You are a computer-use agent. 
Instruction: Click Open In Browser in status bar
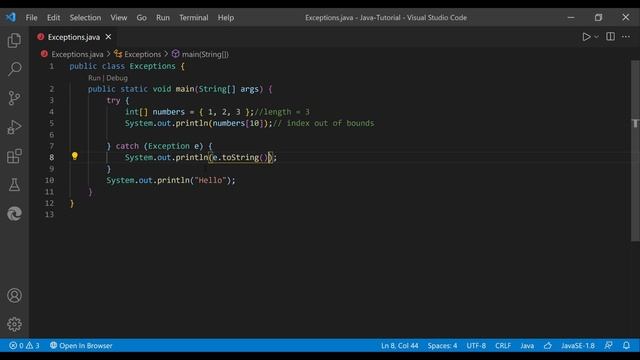(81, 345)
